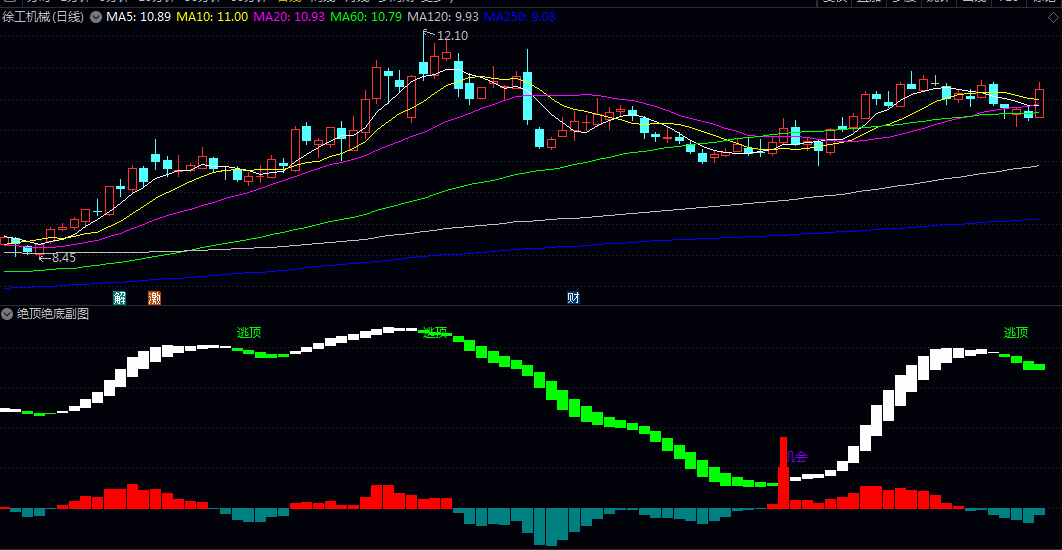Select the MA10: 11.00 indicator label

[x=210, y=17]
